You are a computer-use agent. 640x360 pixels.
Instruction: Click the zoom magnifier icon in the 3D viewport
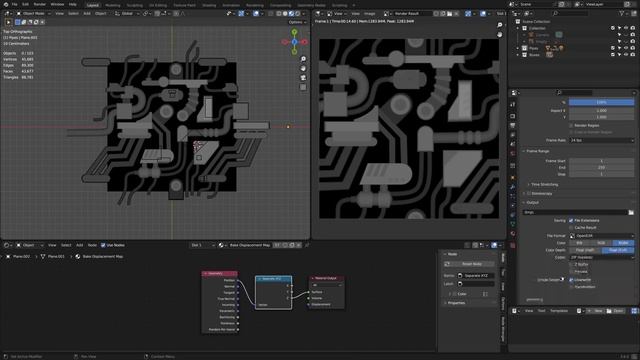(303, 59)
